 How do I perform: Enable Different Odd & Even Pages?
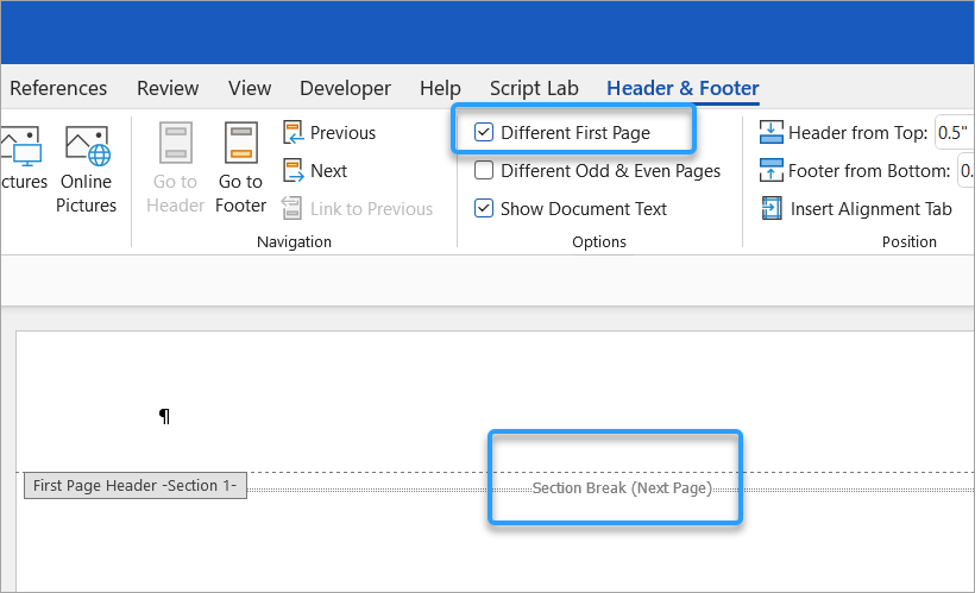[x=484, y=170]
